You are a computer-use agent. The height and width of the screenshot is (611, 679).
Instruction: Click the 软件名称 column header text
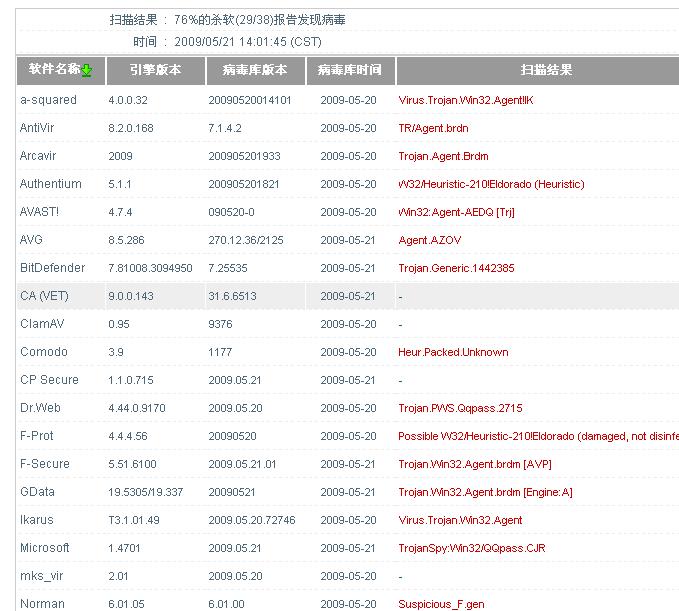click(55, 69)
